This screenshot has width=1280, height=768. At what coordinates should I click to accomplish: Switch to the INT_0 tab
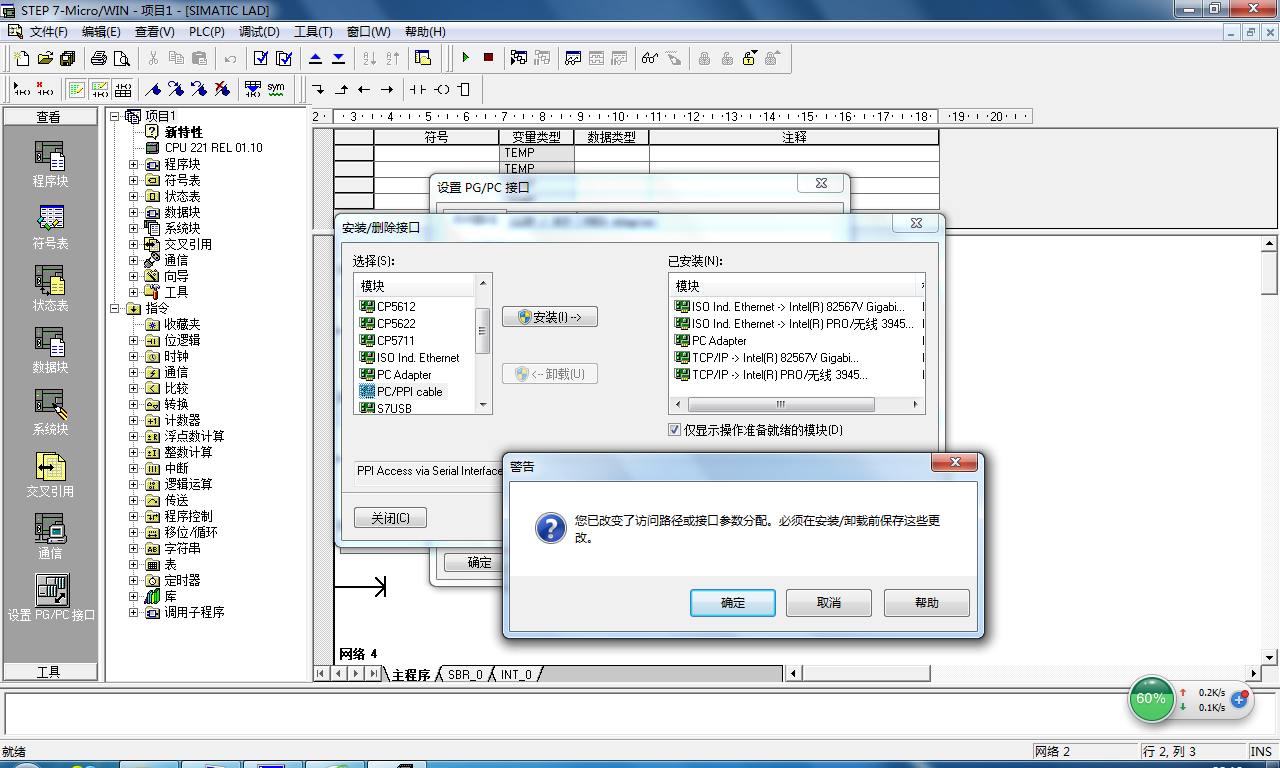point(516,674)
